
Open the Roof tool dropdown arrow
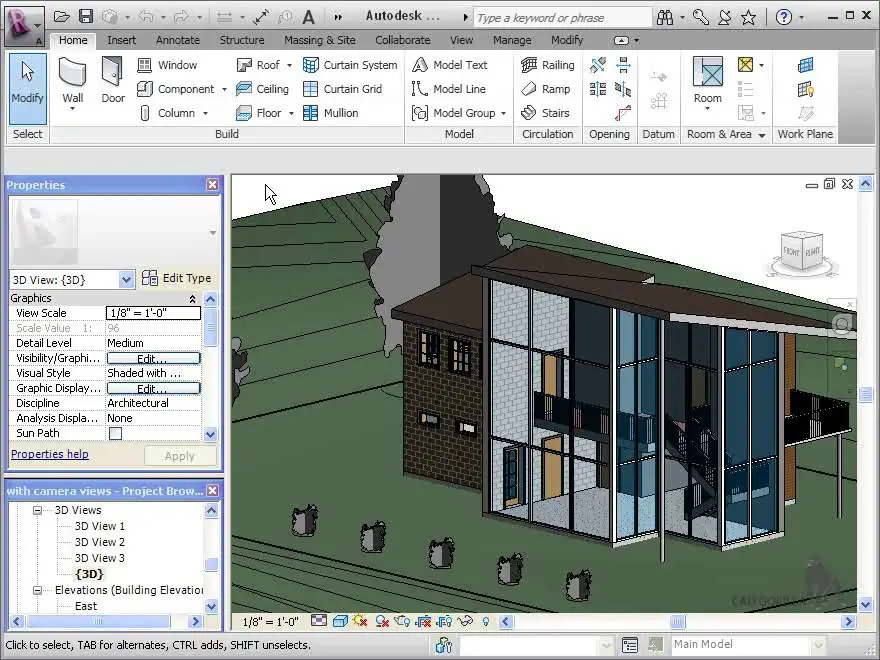tap(290, 65)
